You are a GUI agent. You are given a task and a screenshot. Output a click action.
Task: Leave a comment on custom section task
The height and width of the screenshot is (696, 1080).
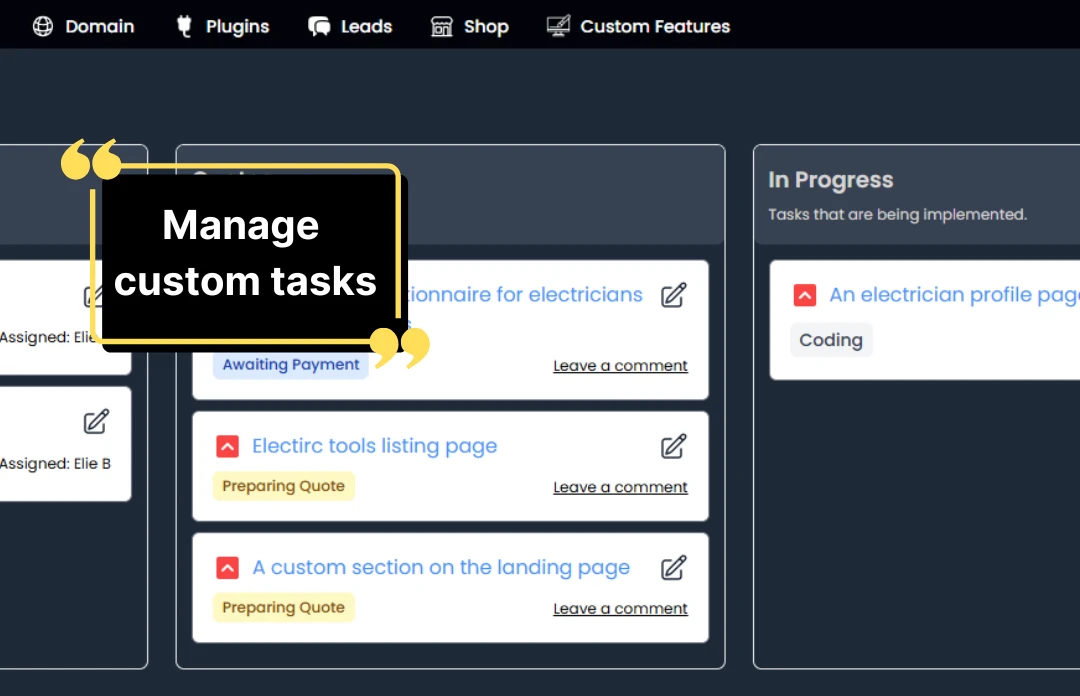pos(620,608)
